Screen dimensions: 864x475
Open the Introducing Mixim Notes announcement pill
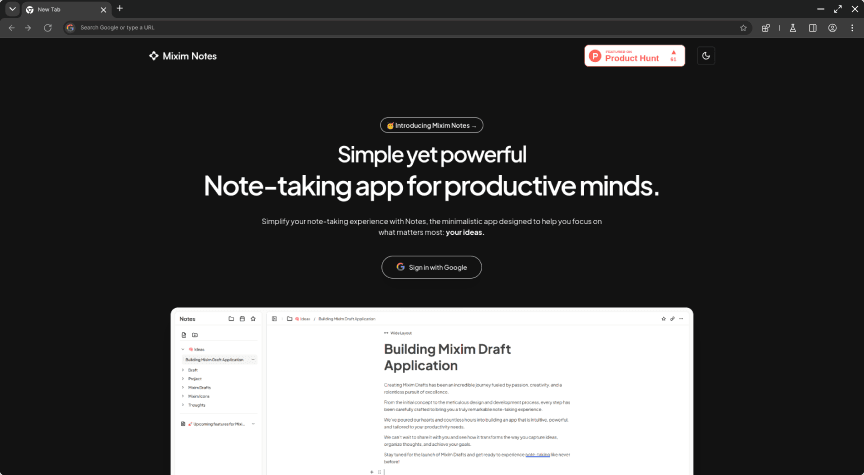pyautogui.click(x=431, y=126)
